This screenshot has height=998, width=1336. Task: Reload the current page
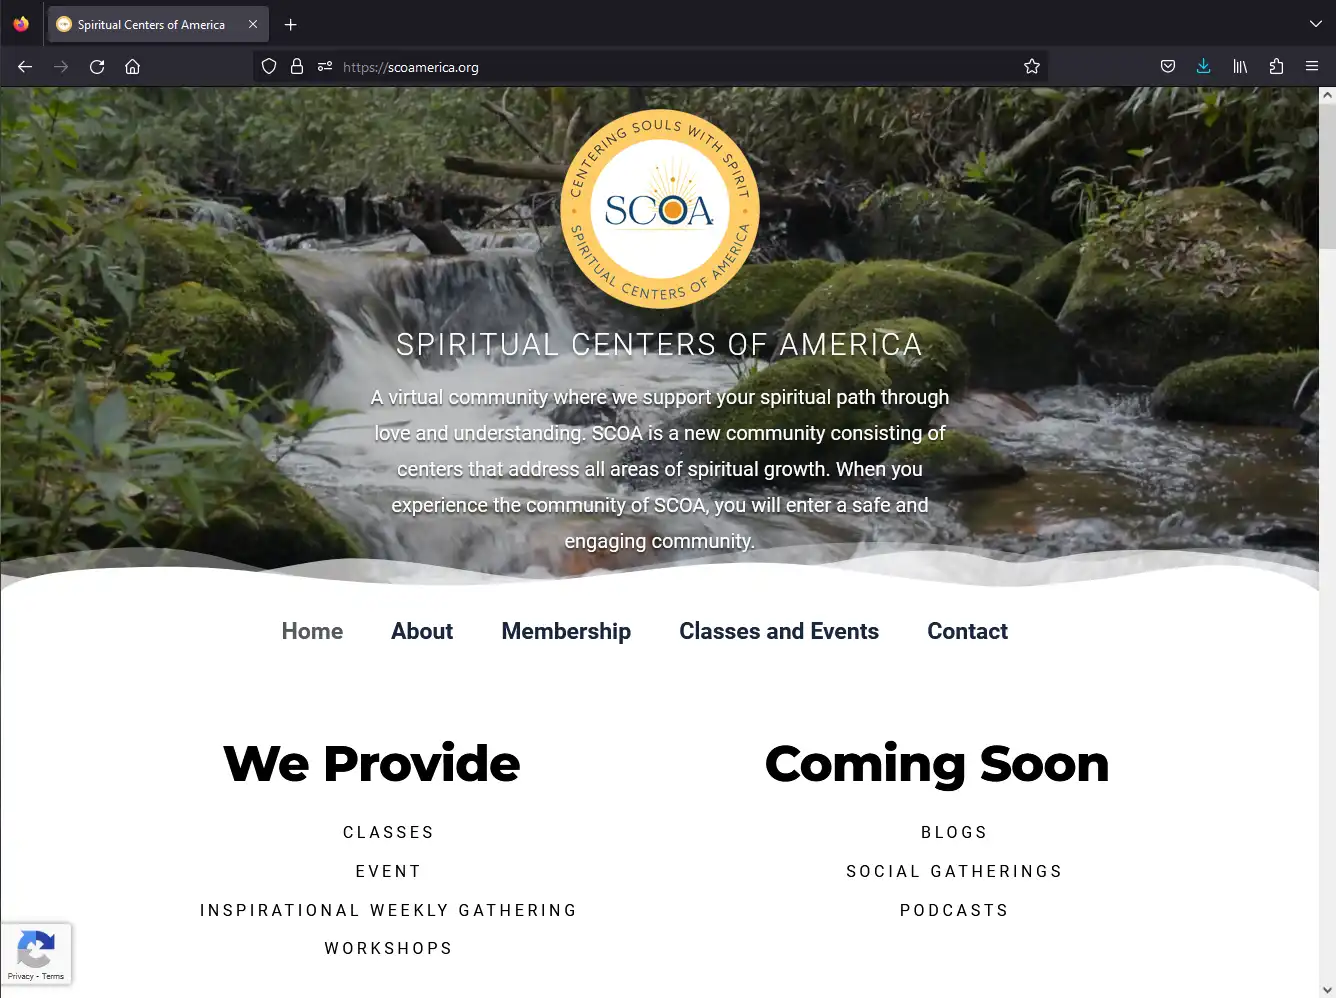pos(97,67)
